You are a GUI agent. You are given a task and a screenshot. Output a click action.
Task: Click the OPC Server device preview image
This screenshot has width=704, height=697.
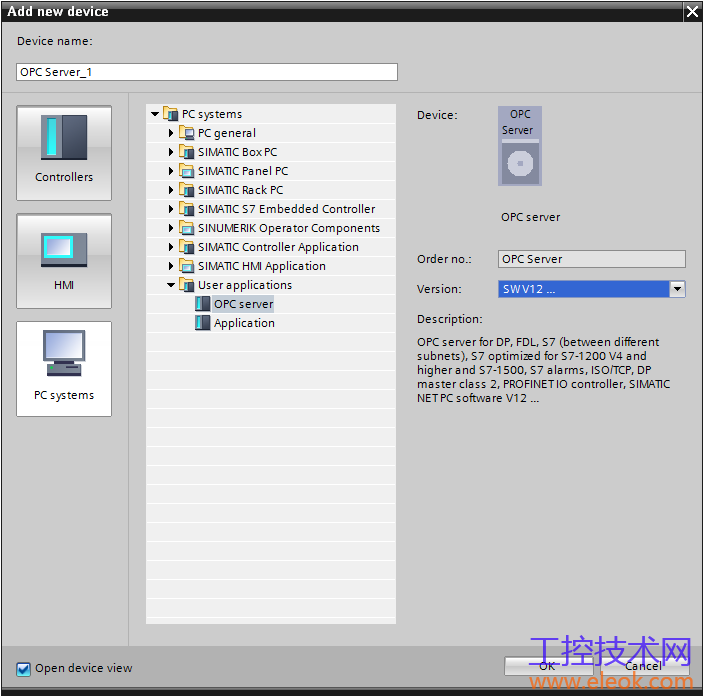(520, 146)
